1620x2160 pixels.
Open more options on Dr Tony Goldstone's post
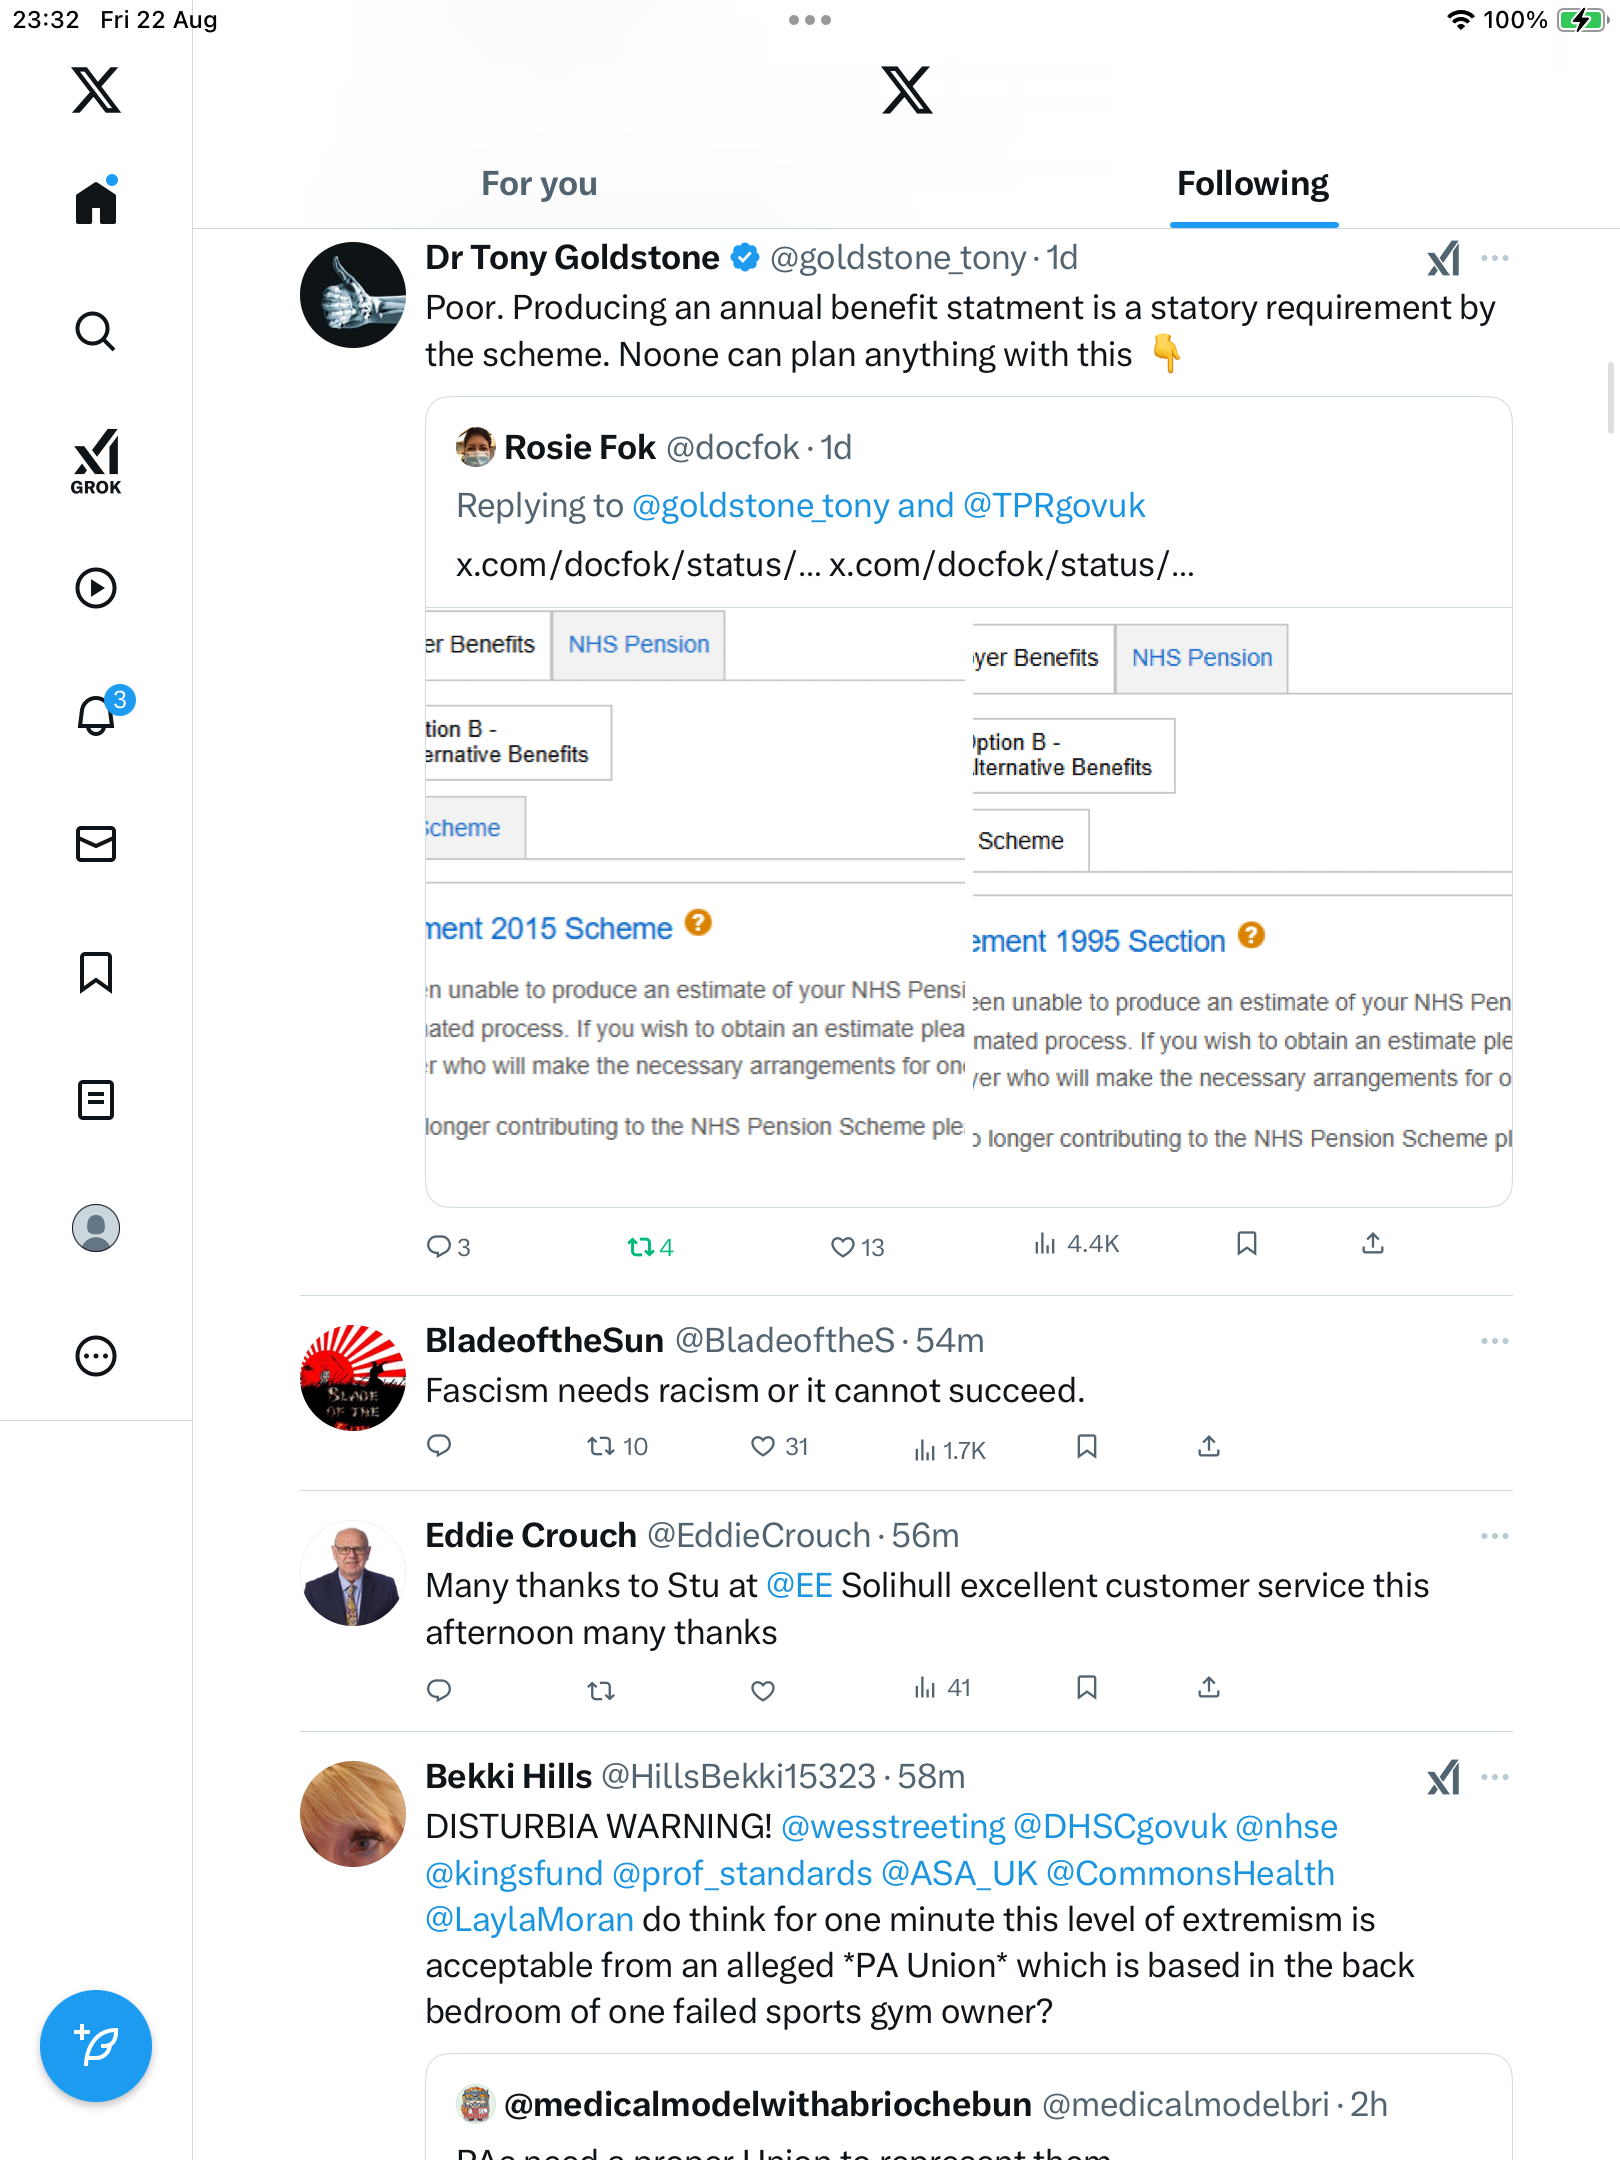(x=1494, y=258)
